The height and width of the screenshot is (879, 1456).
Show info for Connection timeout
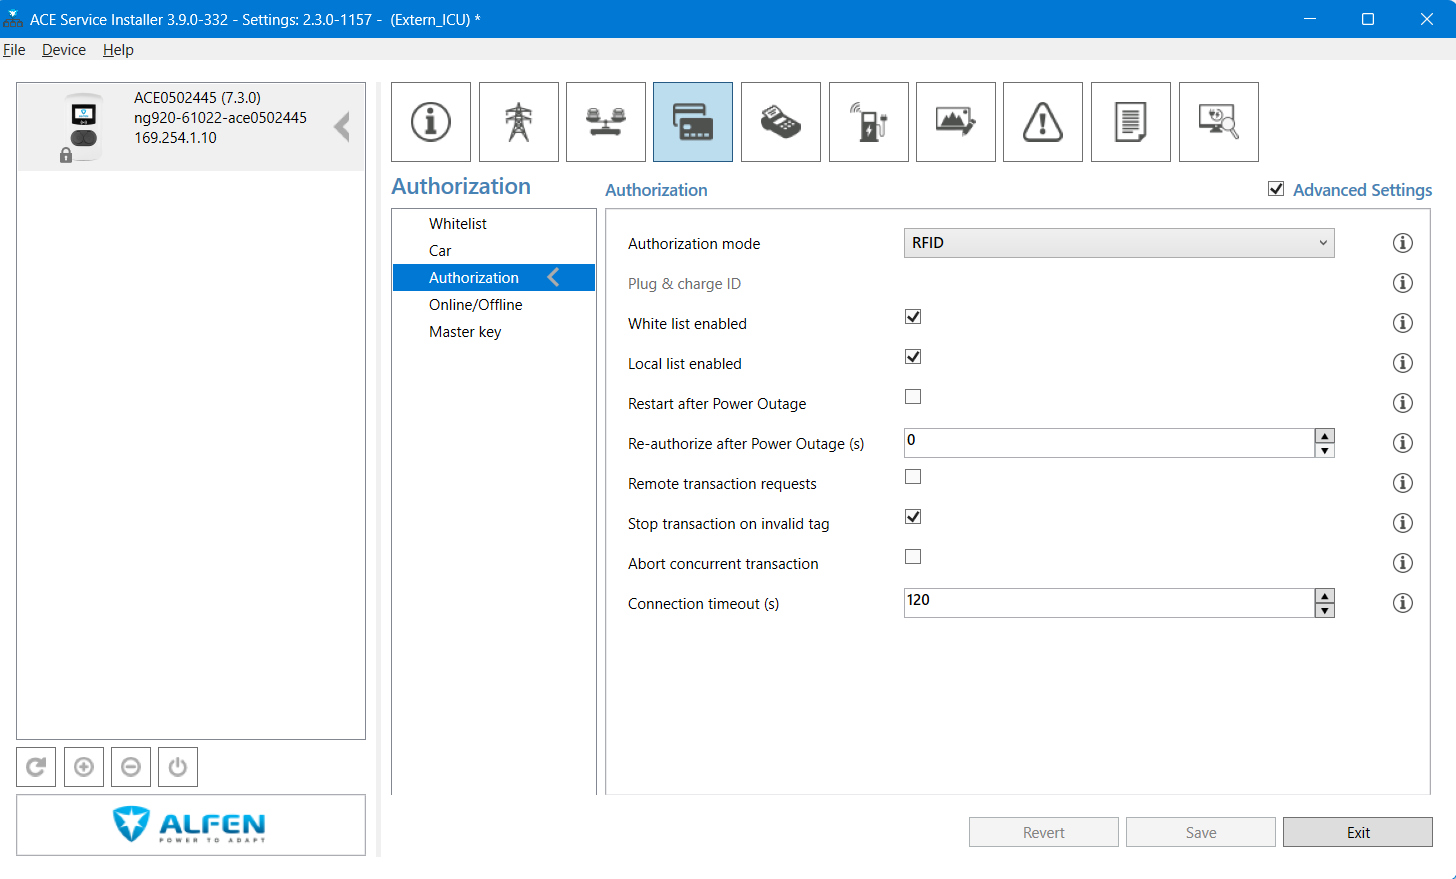point(1403,603)
